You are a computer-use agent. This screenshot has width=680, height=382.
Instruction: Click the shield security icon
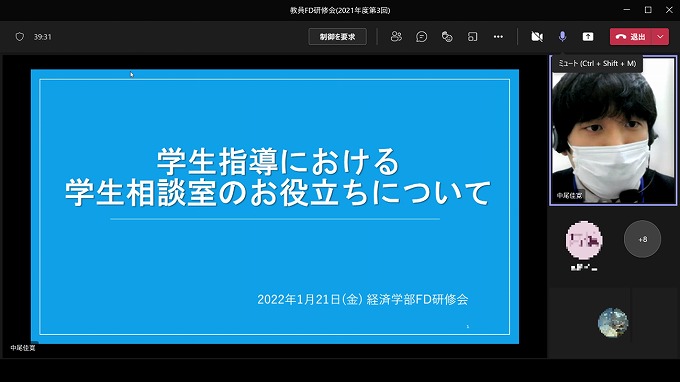coord(20,37)
